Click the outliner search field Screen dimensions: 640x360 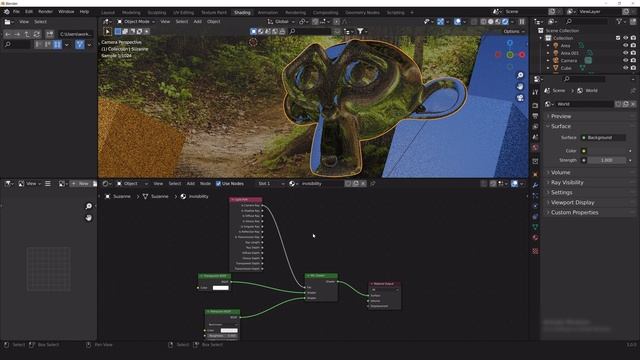click(x=588, y=22)
